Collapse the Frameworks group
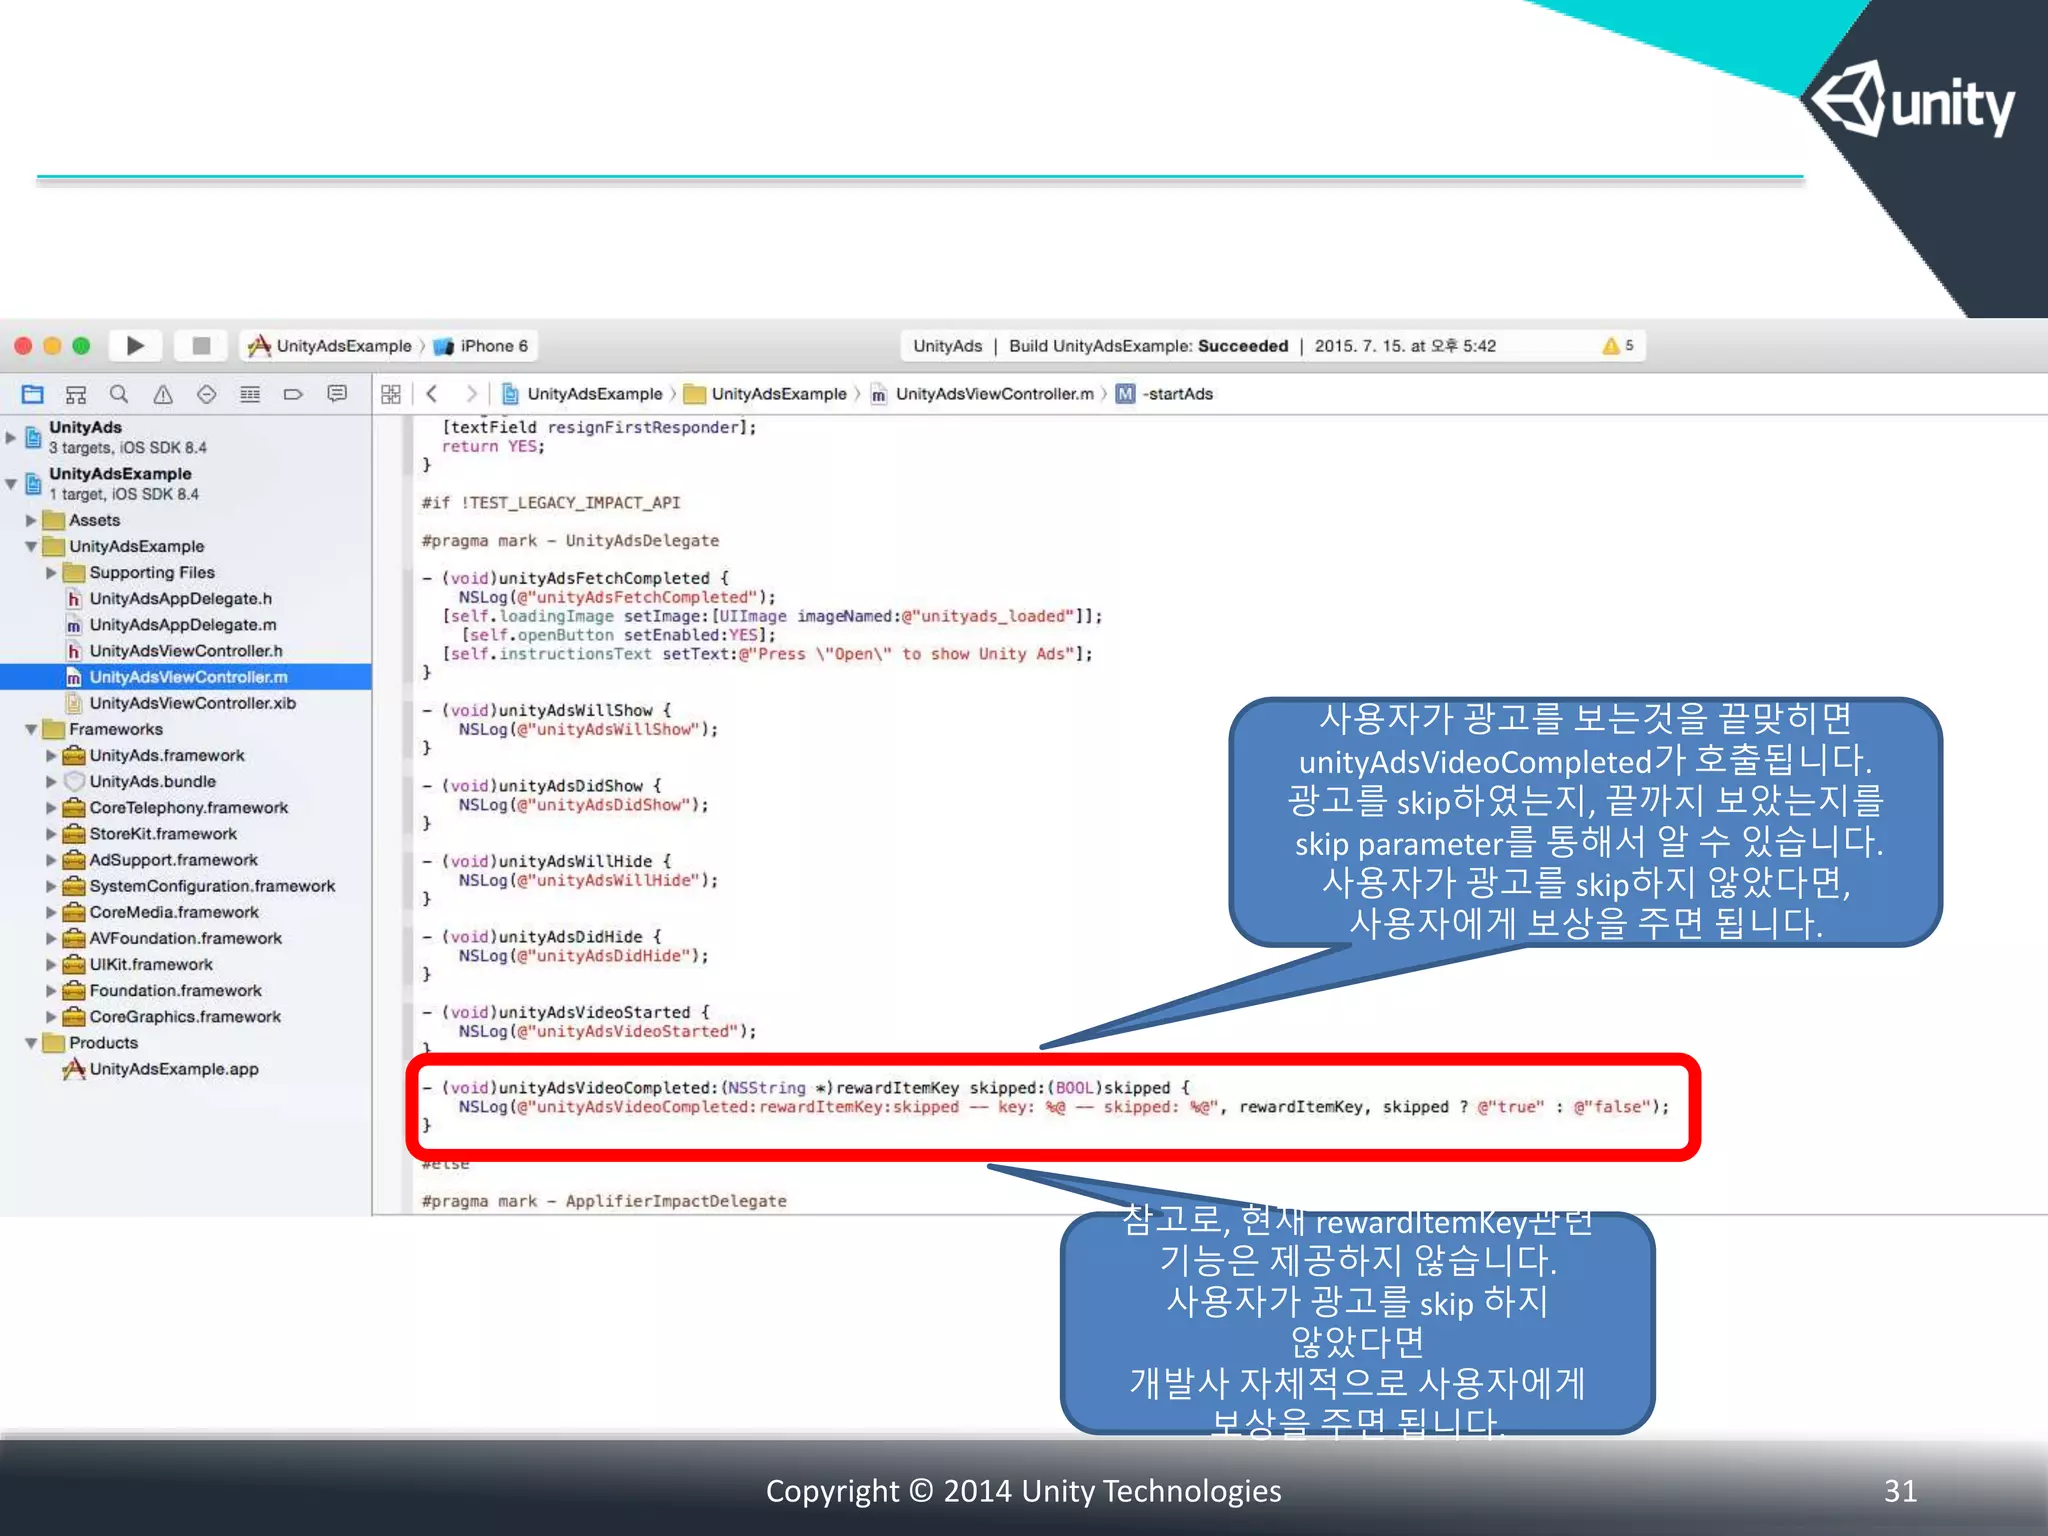Viewport: 2048px width, 1536px height. 31,729
